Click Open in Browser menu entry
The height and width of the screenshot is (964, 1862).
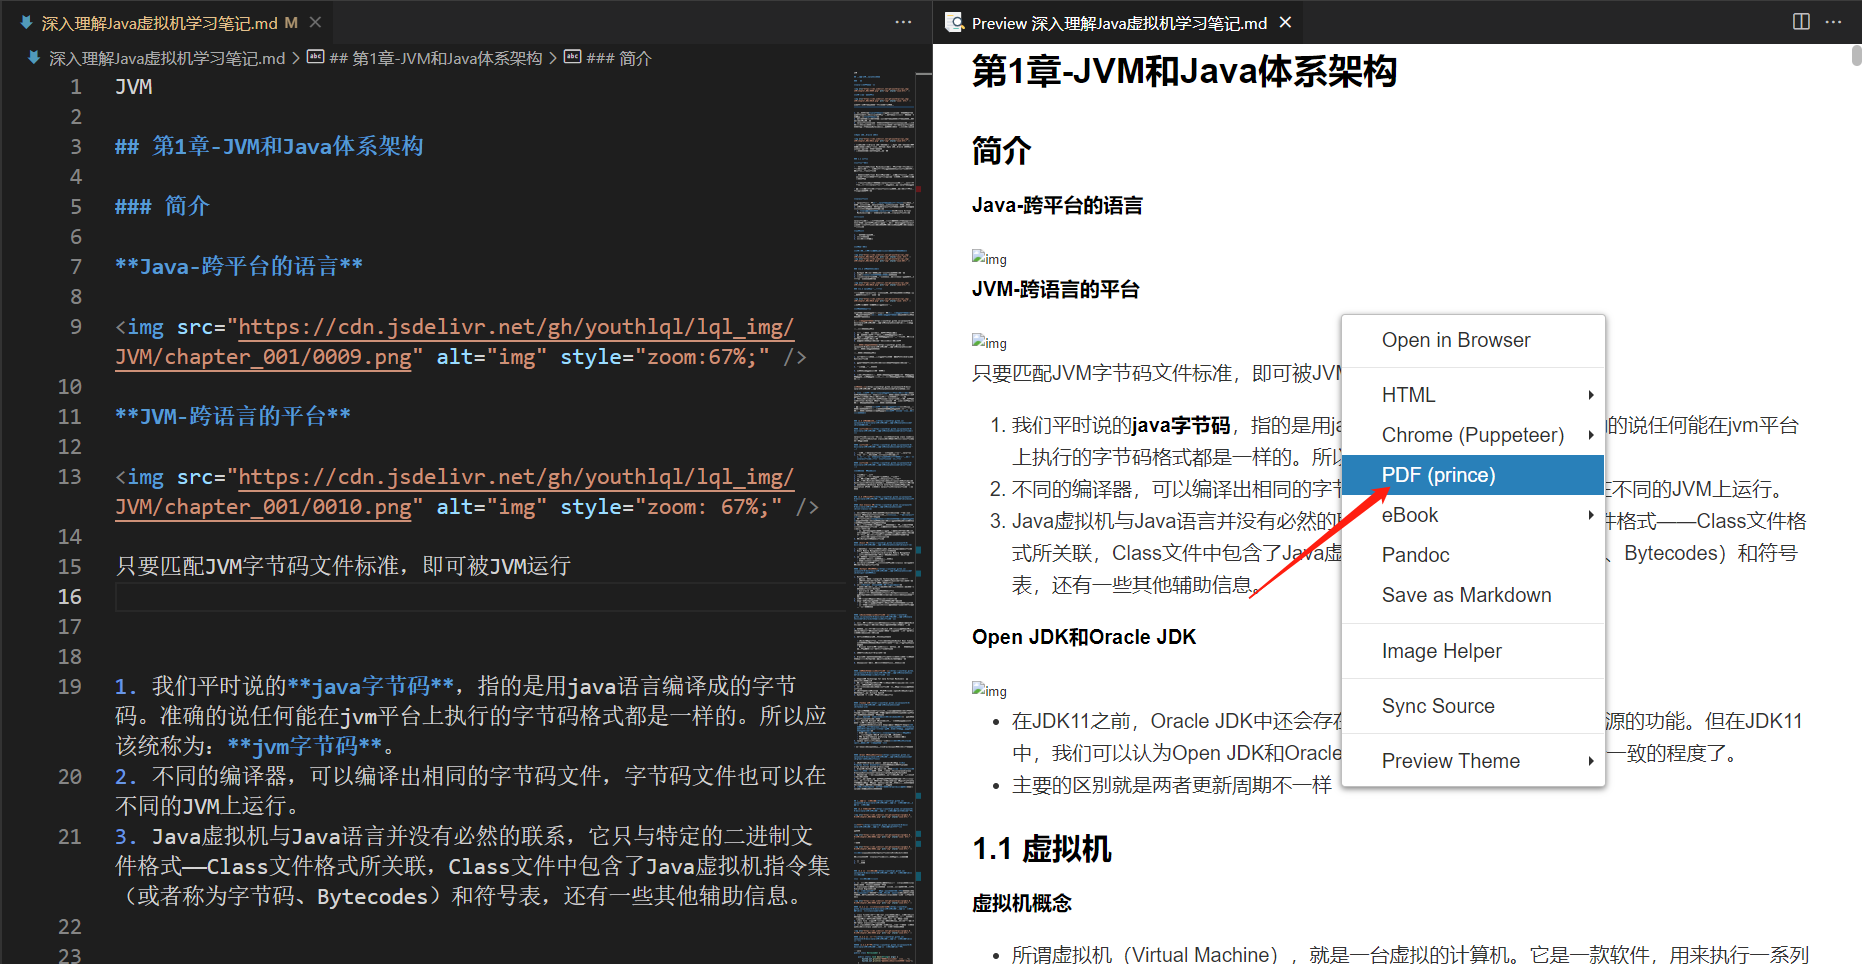[x=1456, y=340]
